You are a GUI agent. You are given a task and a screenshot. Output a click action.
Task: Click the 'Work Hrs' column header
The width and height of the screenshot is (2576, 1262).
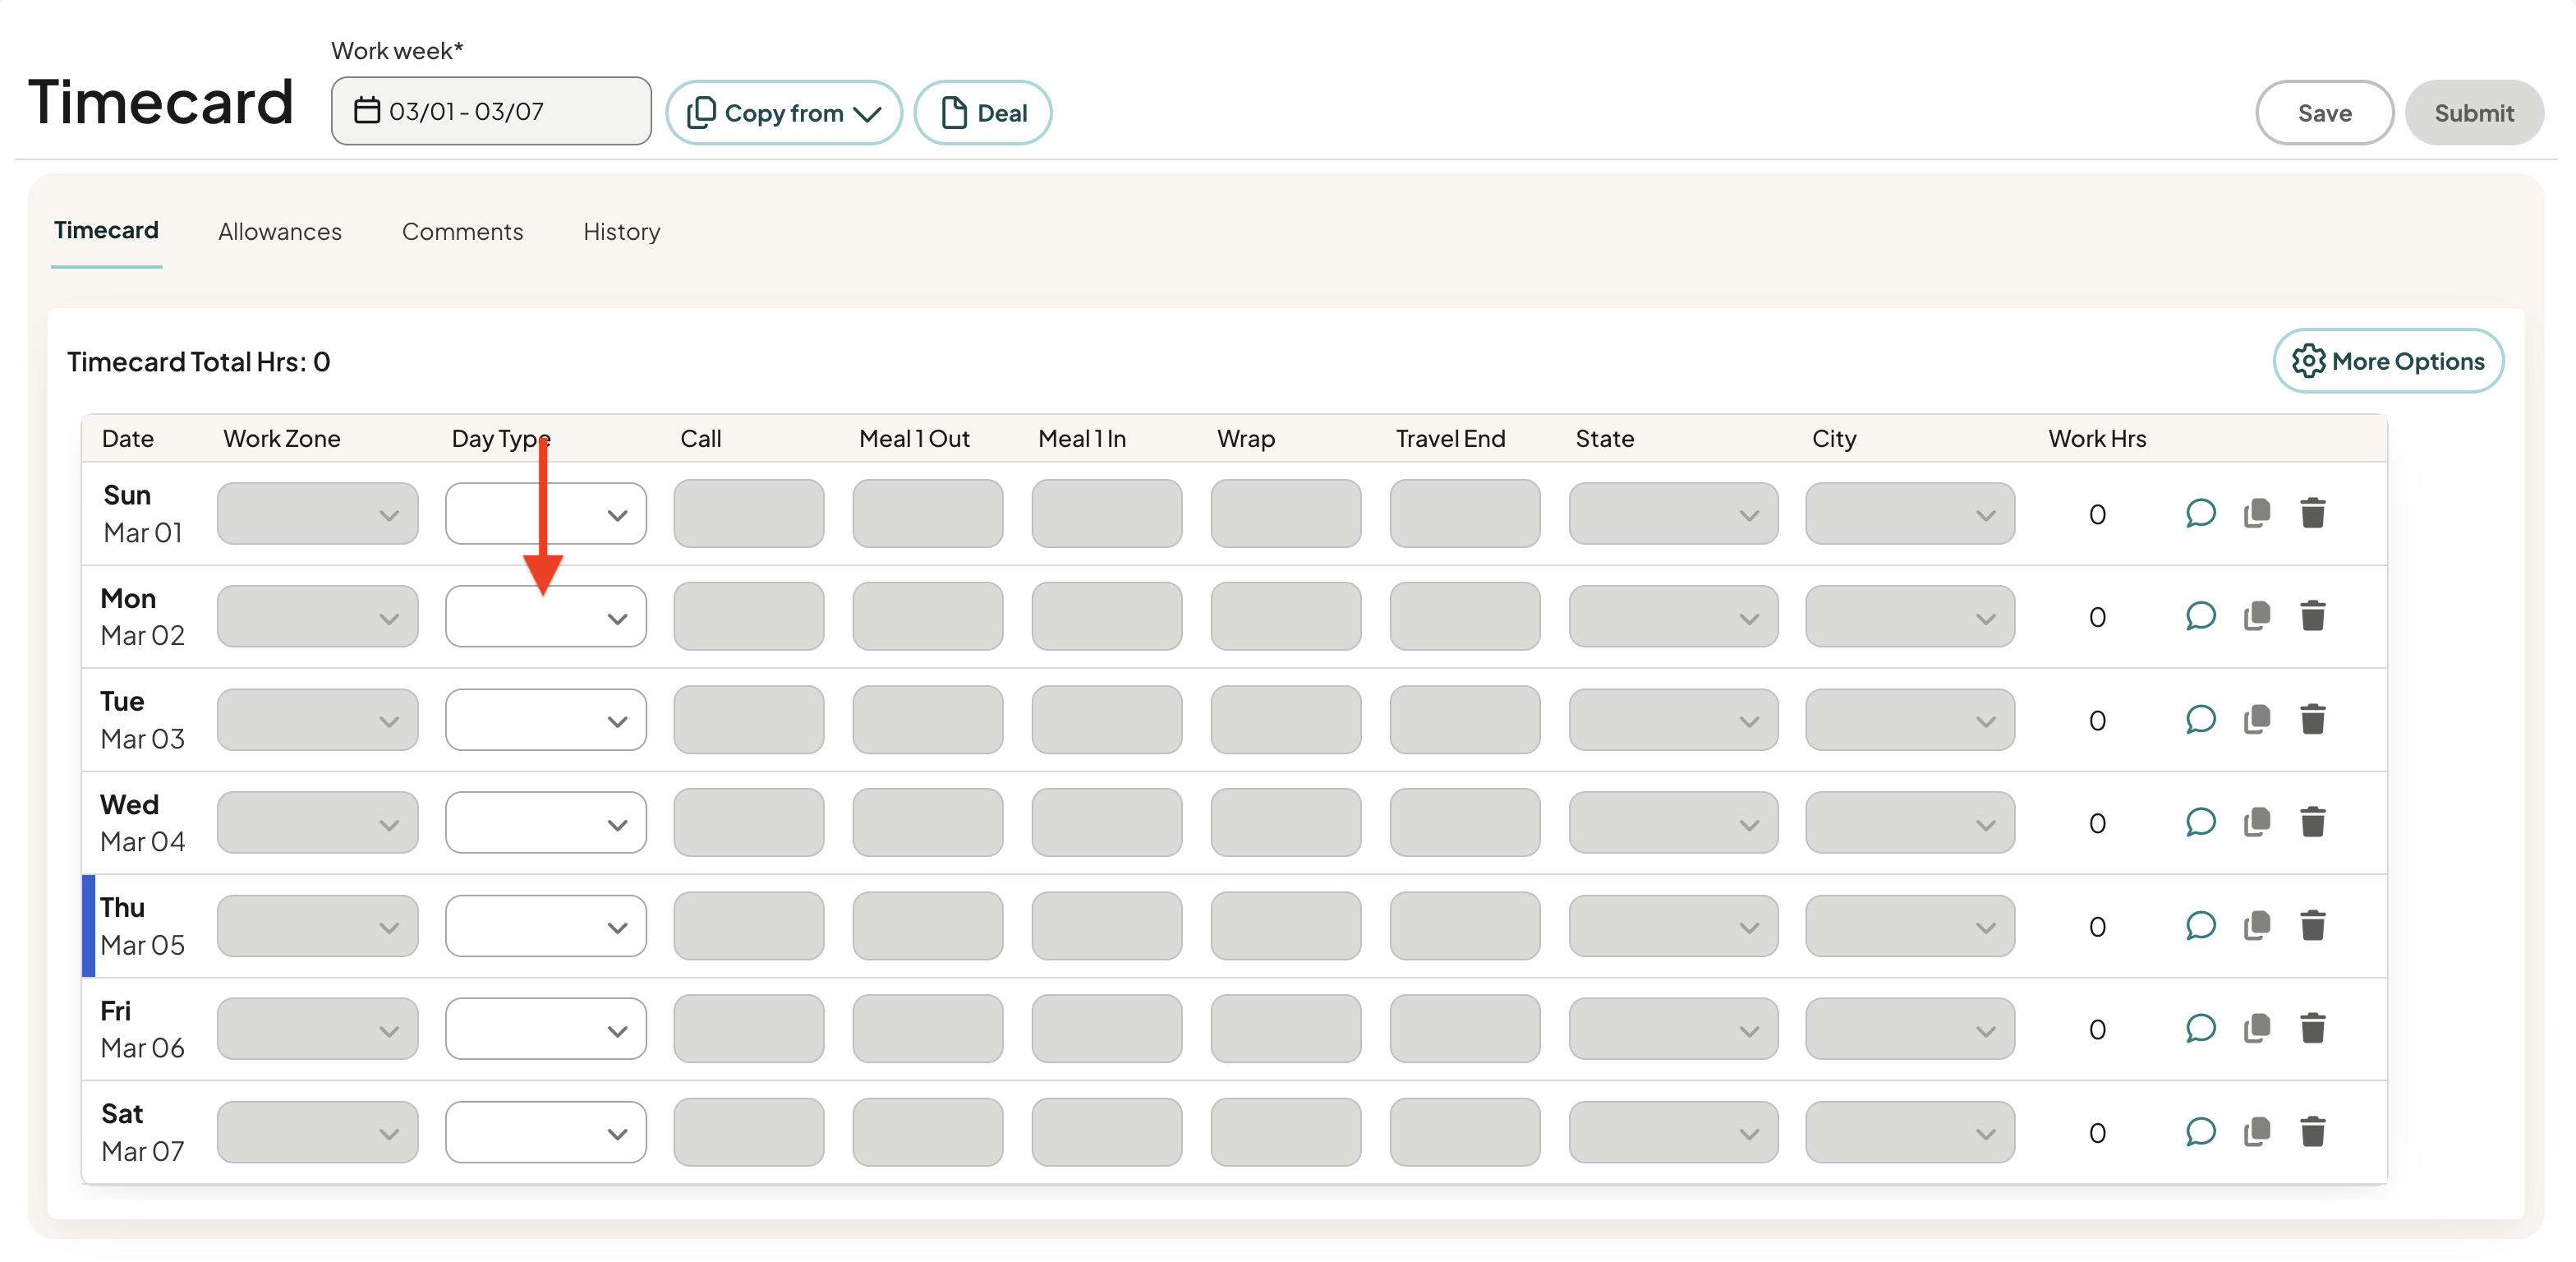tap(2097, 439)
